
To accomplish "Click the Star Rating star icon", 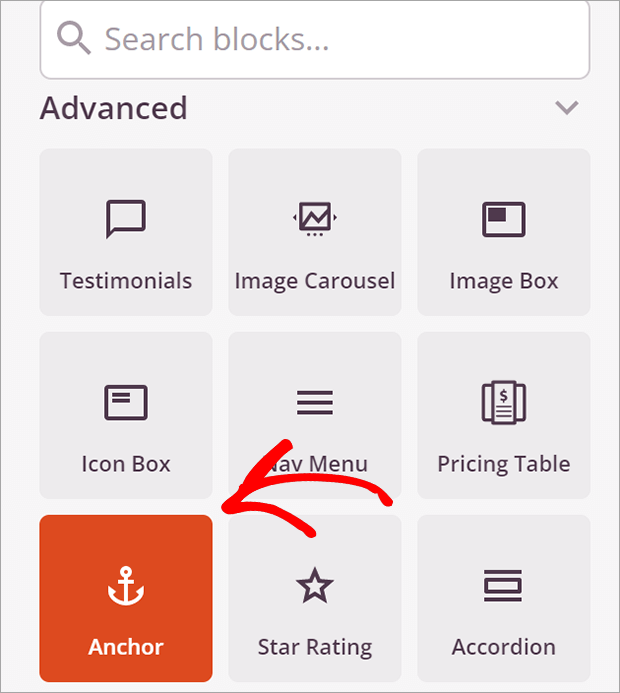I will [315, 585].
